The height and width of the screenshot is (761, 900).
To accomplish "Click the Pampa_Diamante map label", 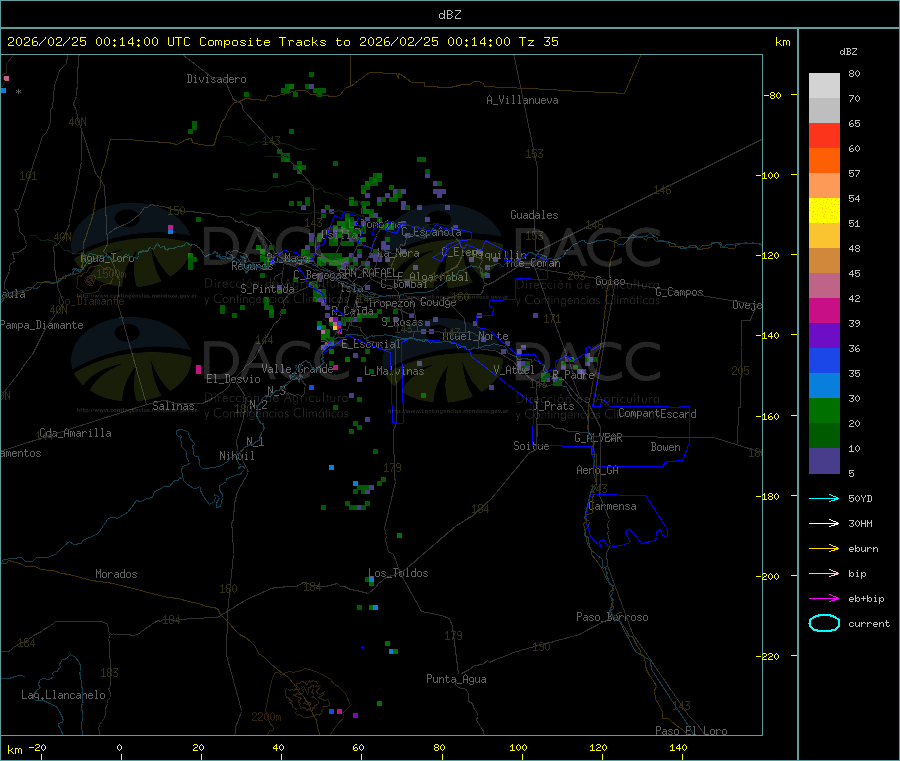I will [42, 325].
